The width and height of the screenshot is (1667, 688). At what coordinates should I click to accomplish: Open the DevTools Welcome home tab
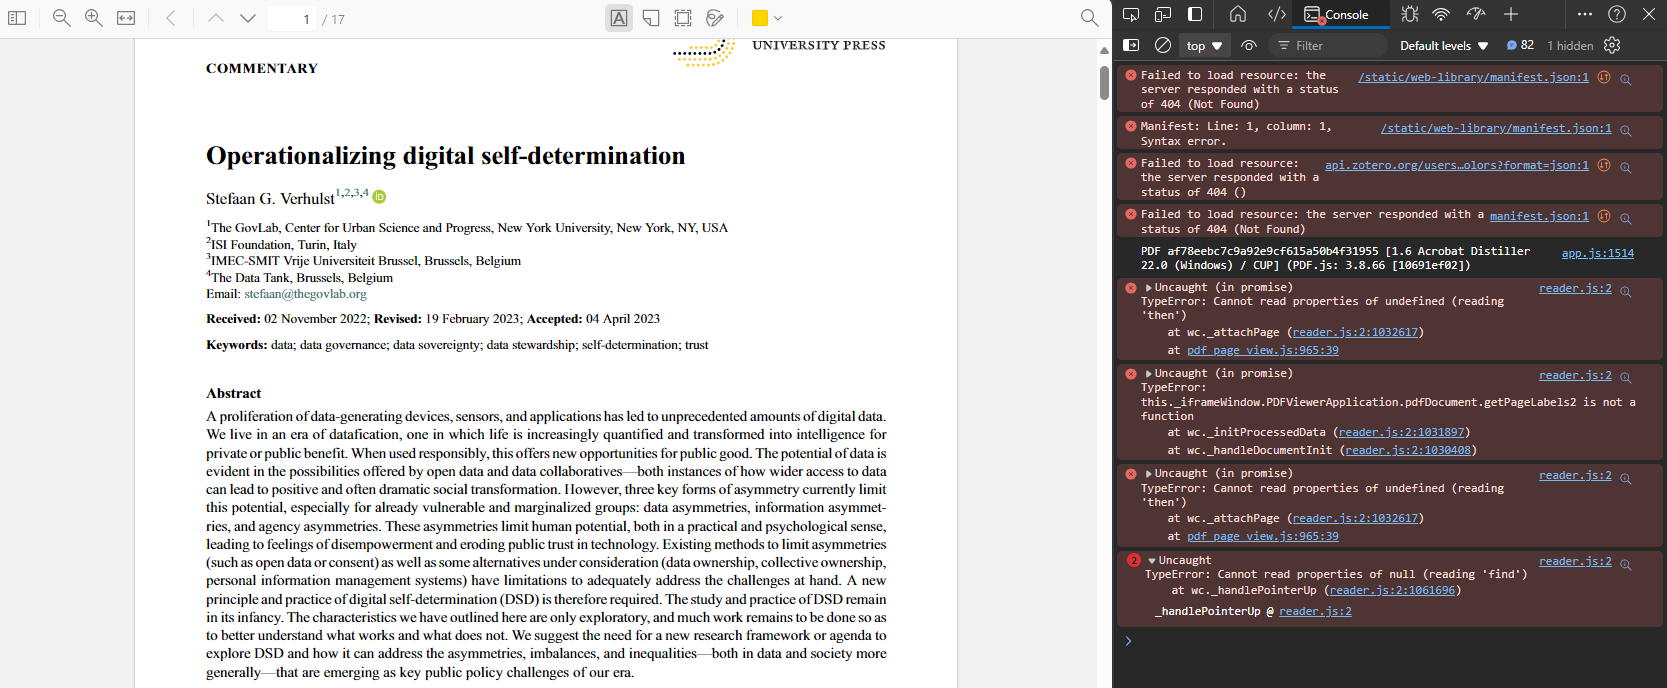click(x=1238, y=14)
